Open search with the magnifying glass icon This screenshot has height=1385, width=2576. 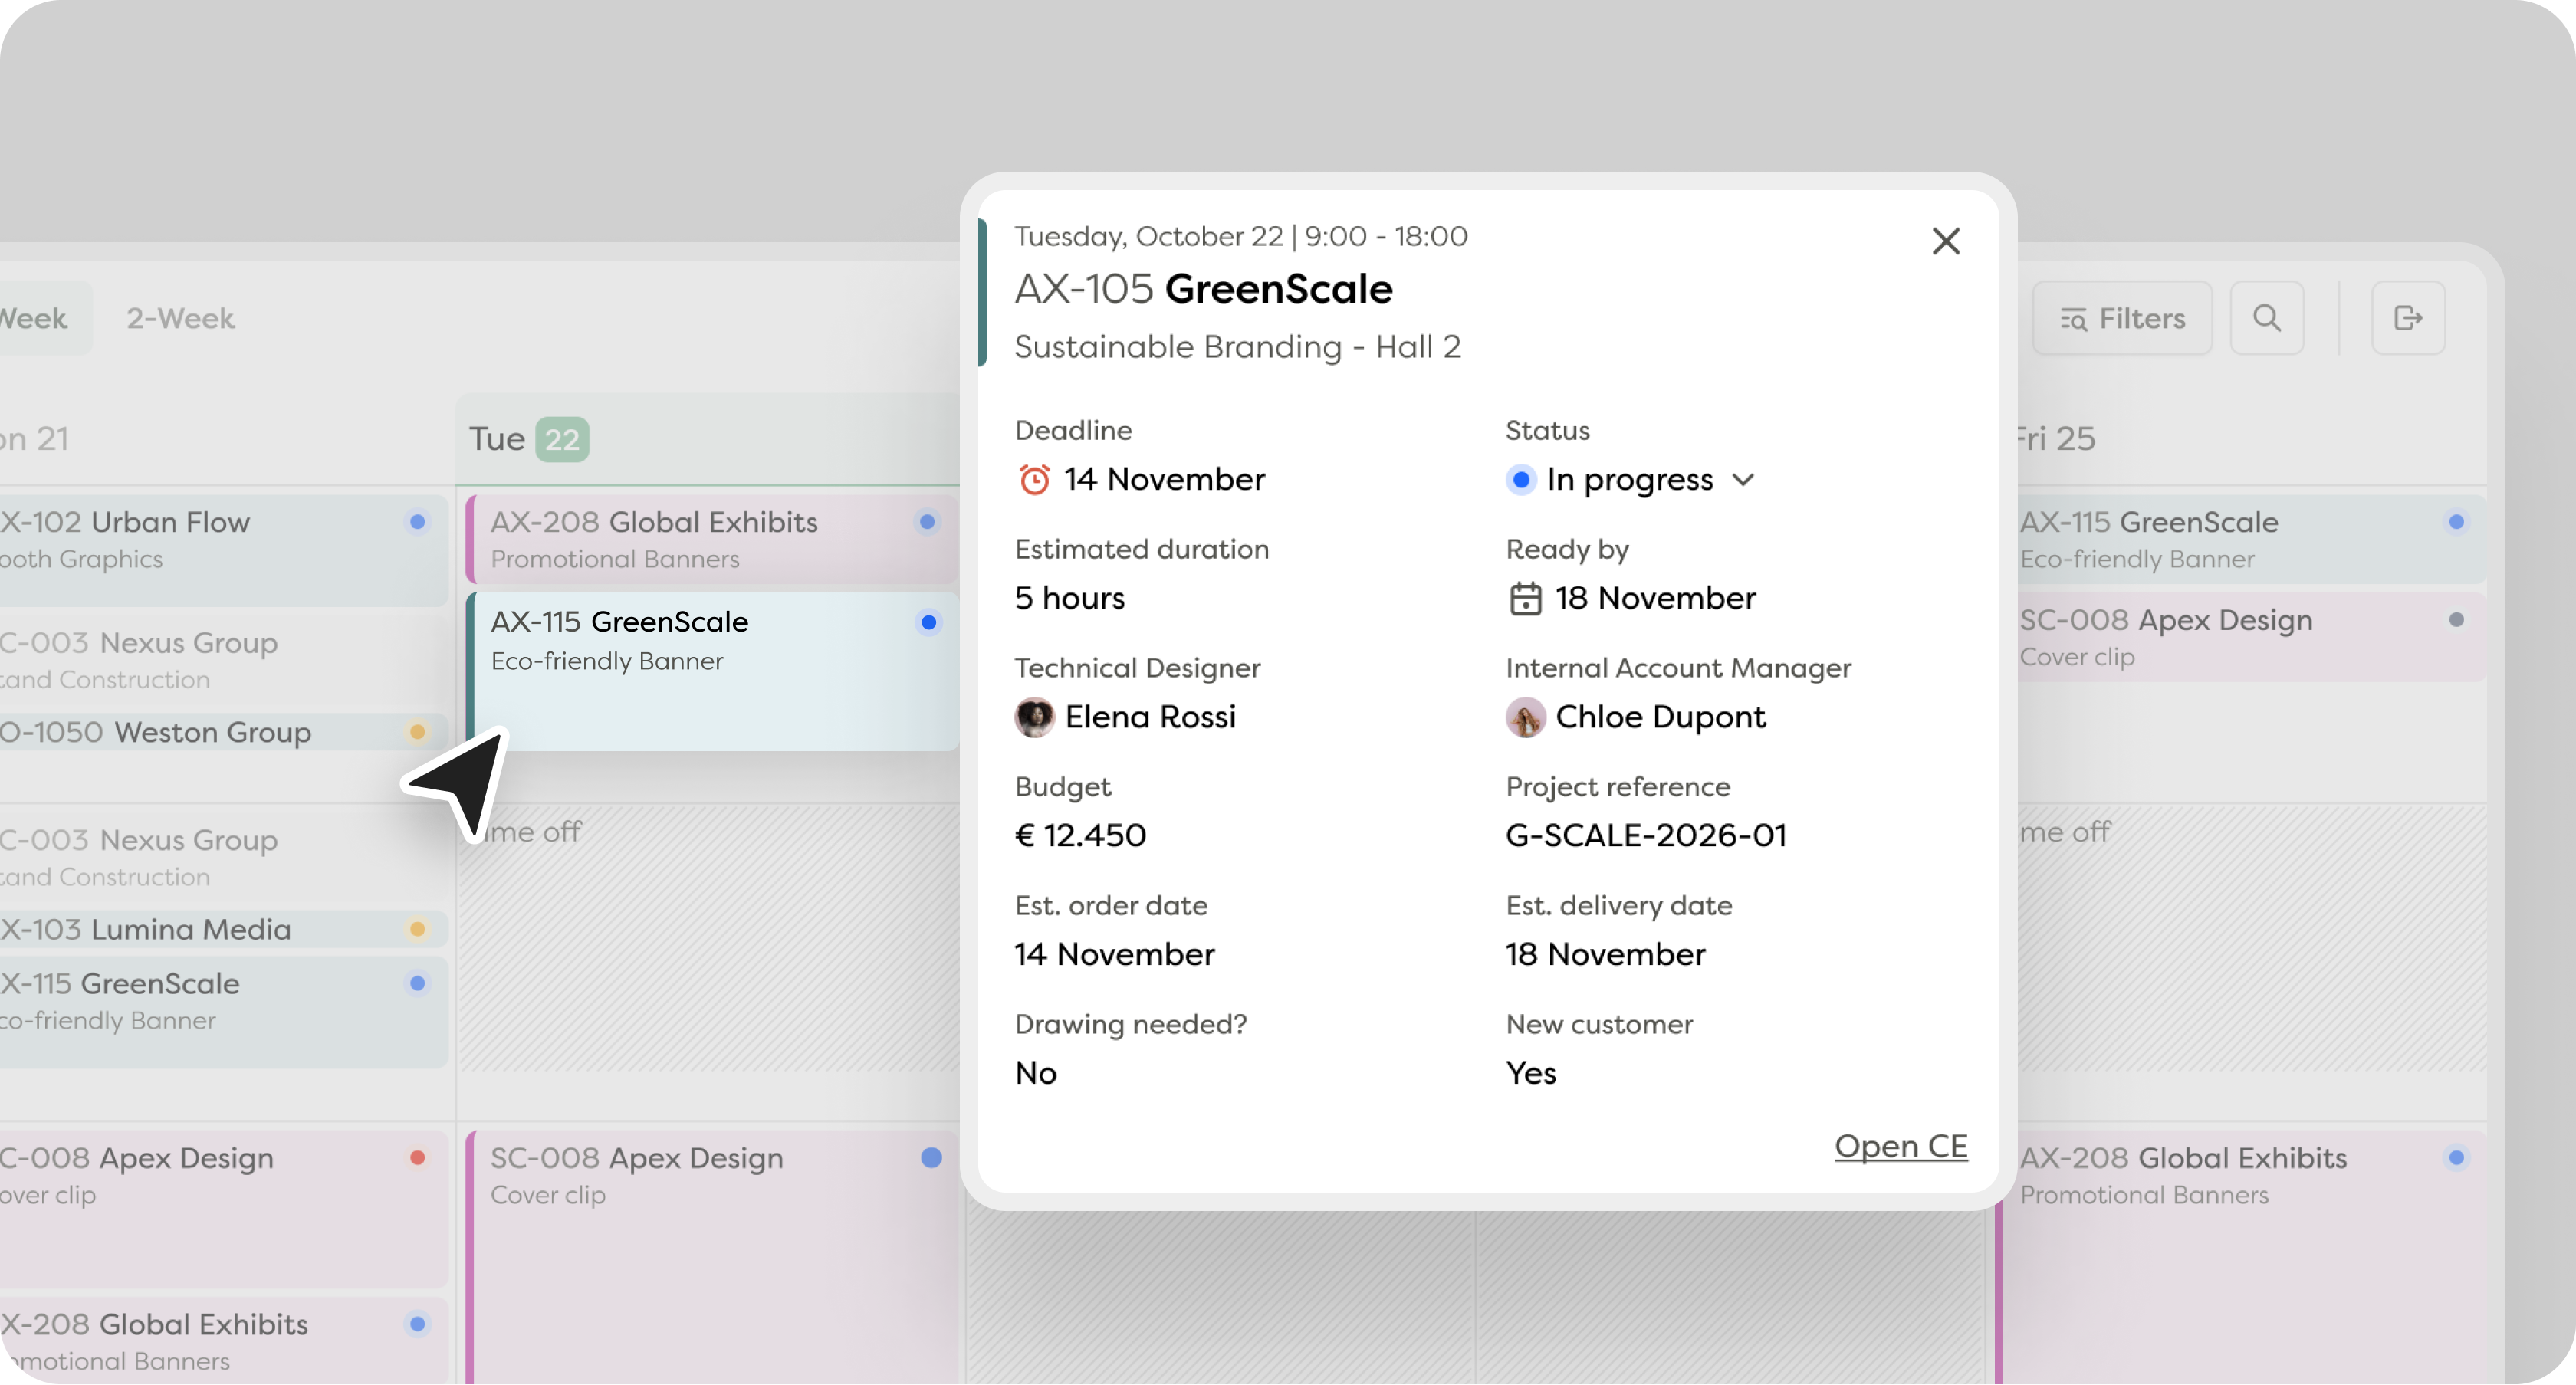pos(2267,318)
